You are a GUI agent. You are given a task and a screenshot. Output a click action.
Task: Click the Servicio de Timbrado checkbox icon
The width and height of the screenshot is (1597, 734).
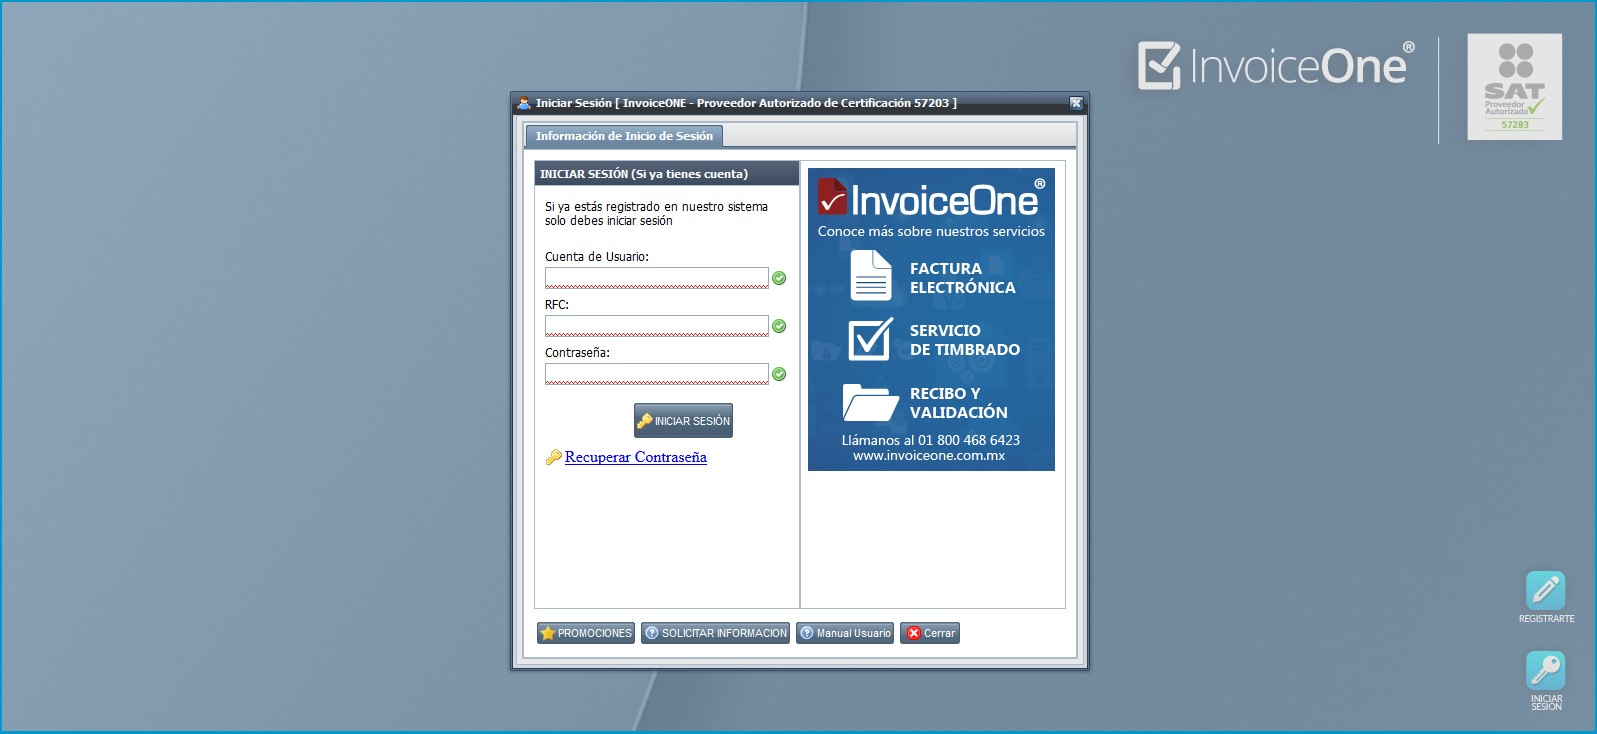[x=870, y=339]
